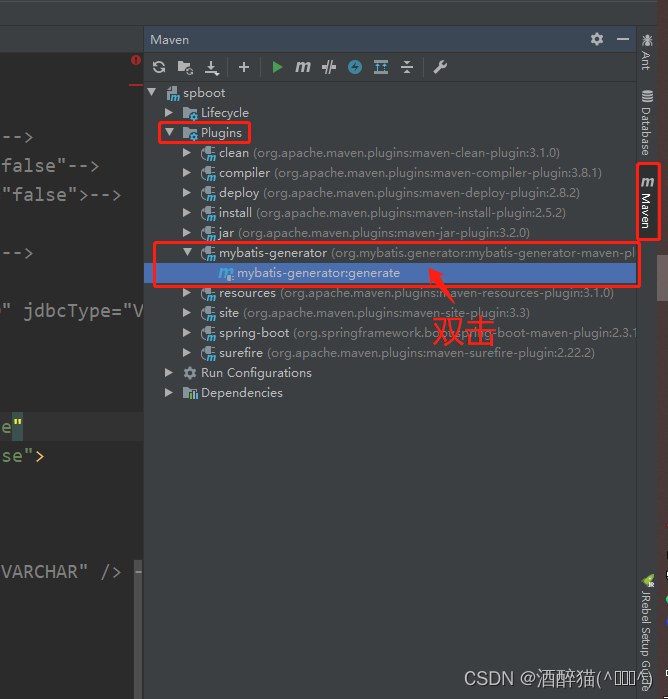Collapse the Plugins node
The image size is (668, 699).
click(169, 132)
